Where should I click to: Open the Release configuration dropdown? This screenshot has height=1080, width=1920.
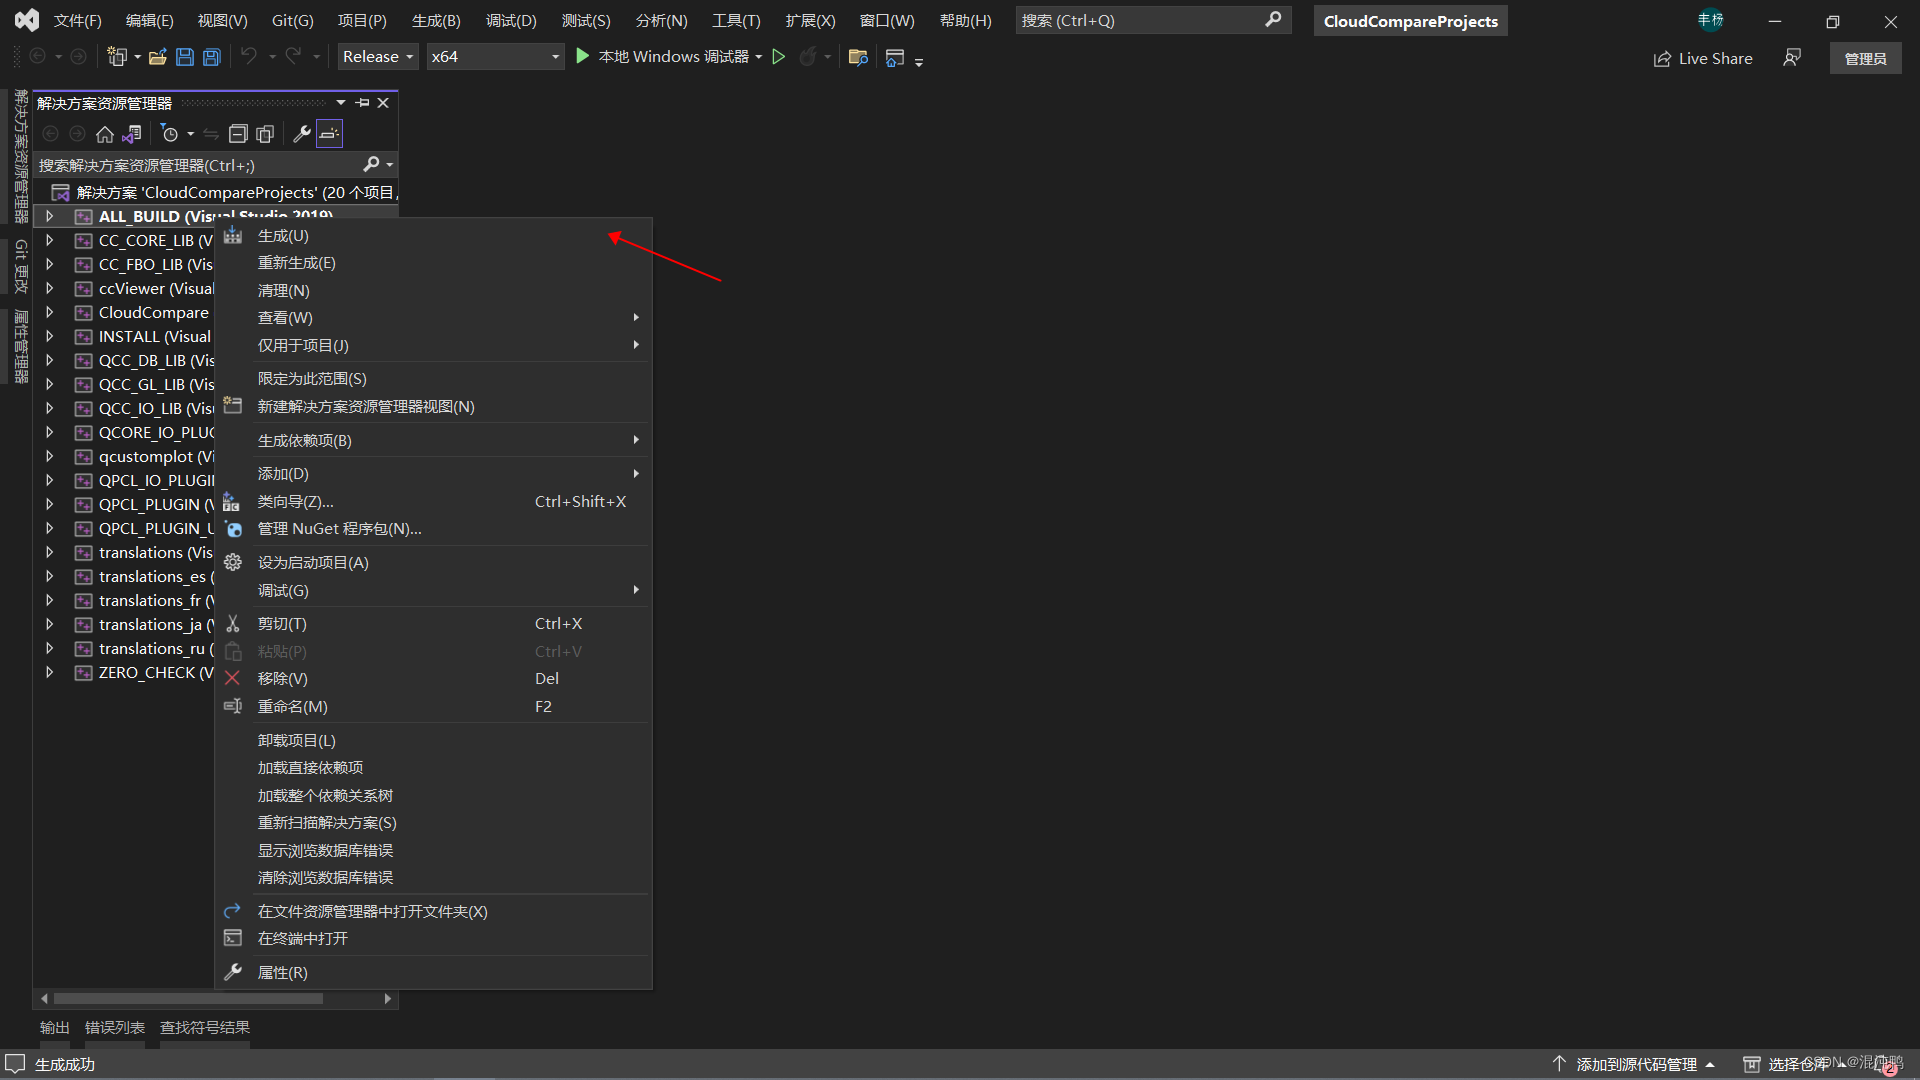[378, 57]
